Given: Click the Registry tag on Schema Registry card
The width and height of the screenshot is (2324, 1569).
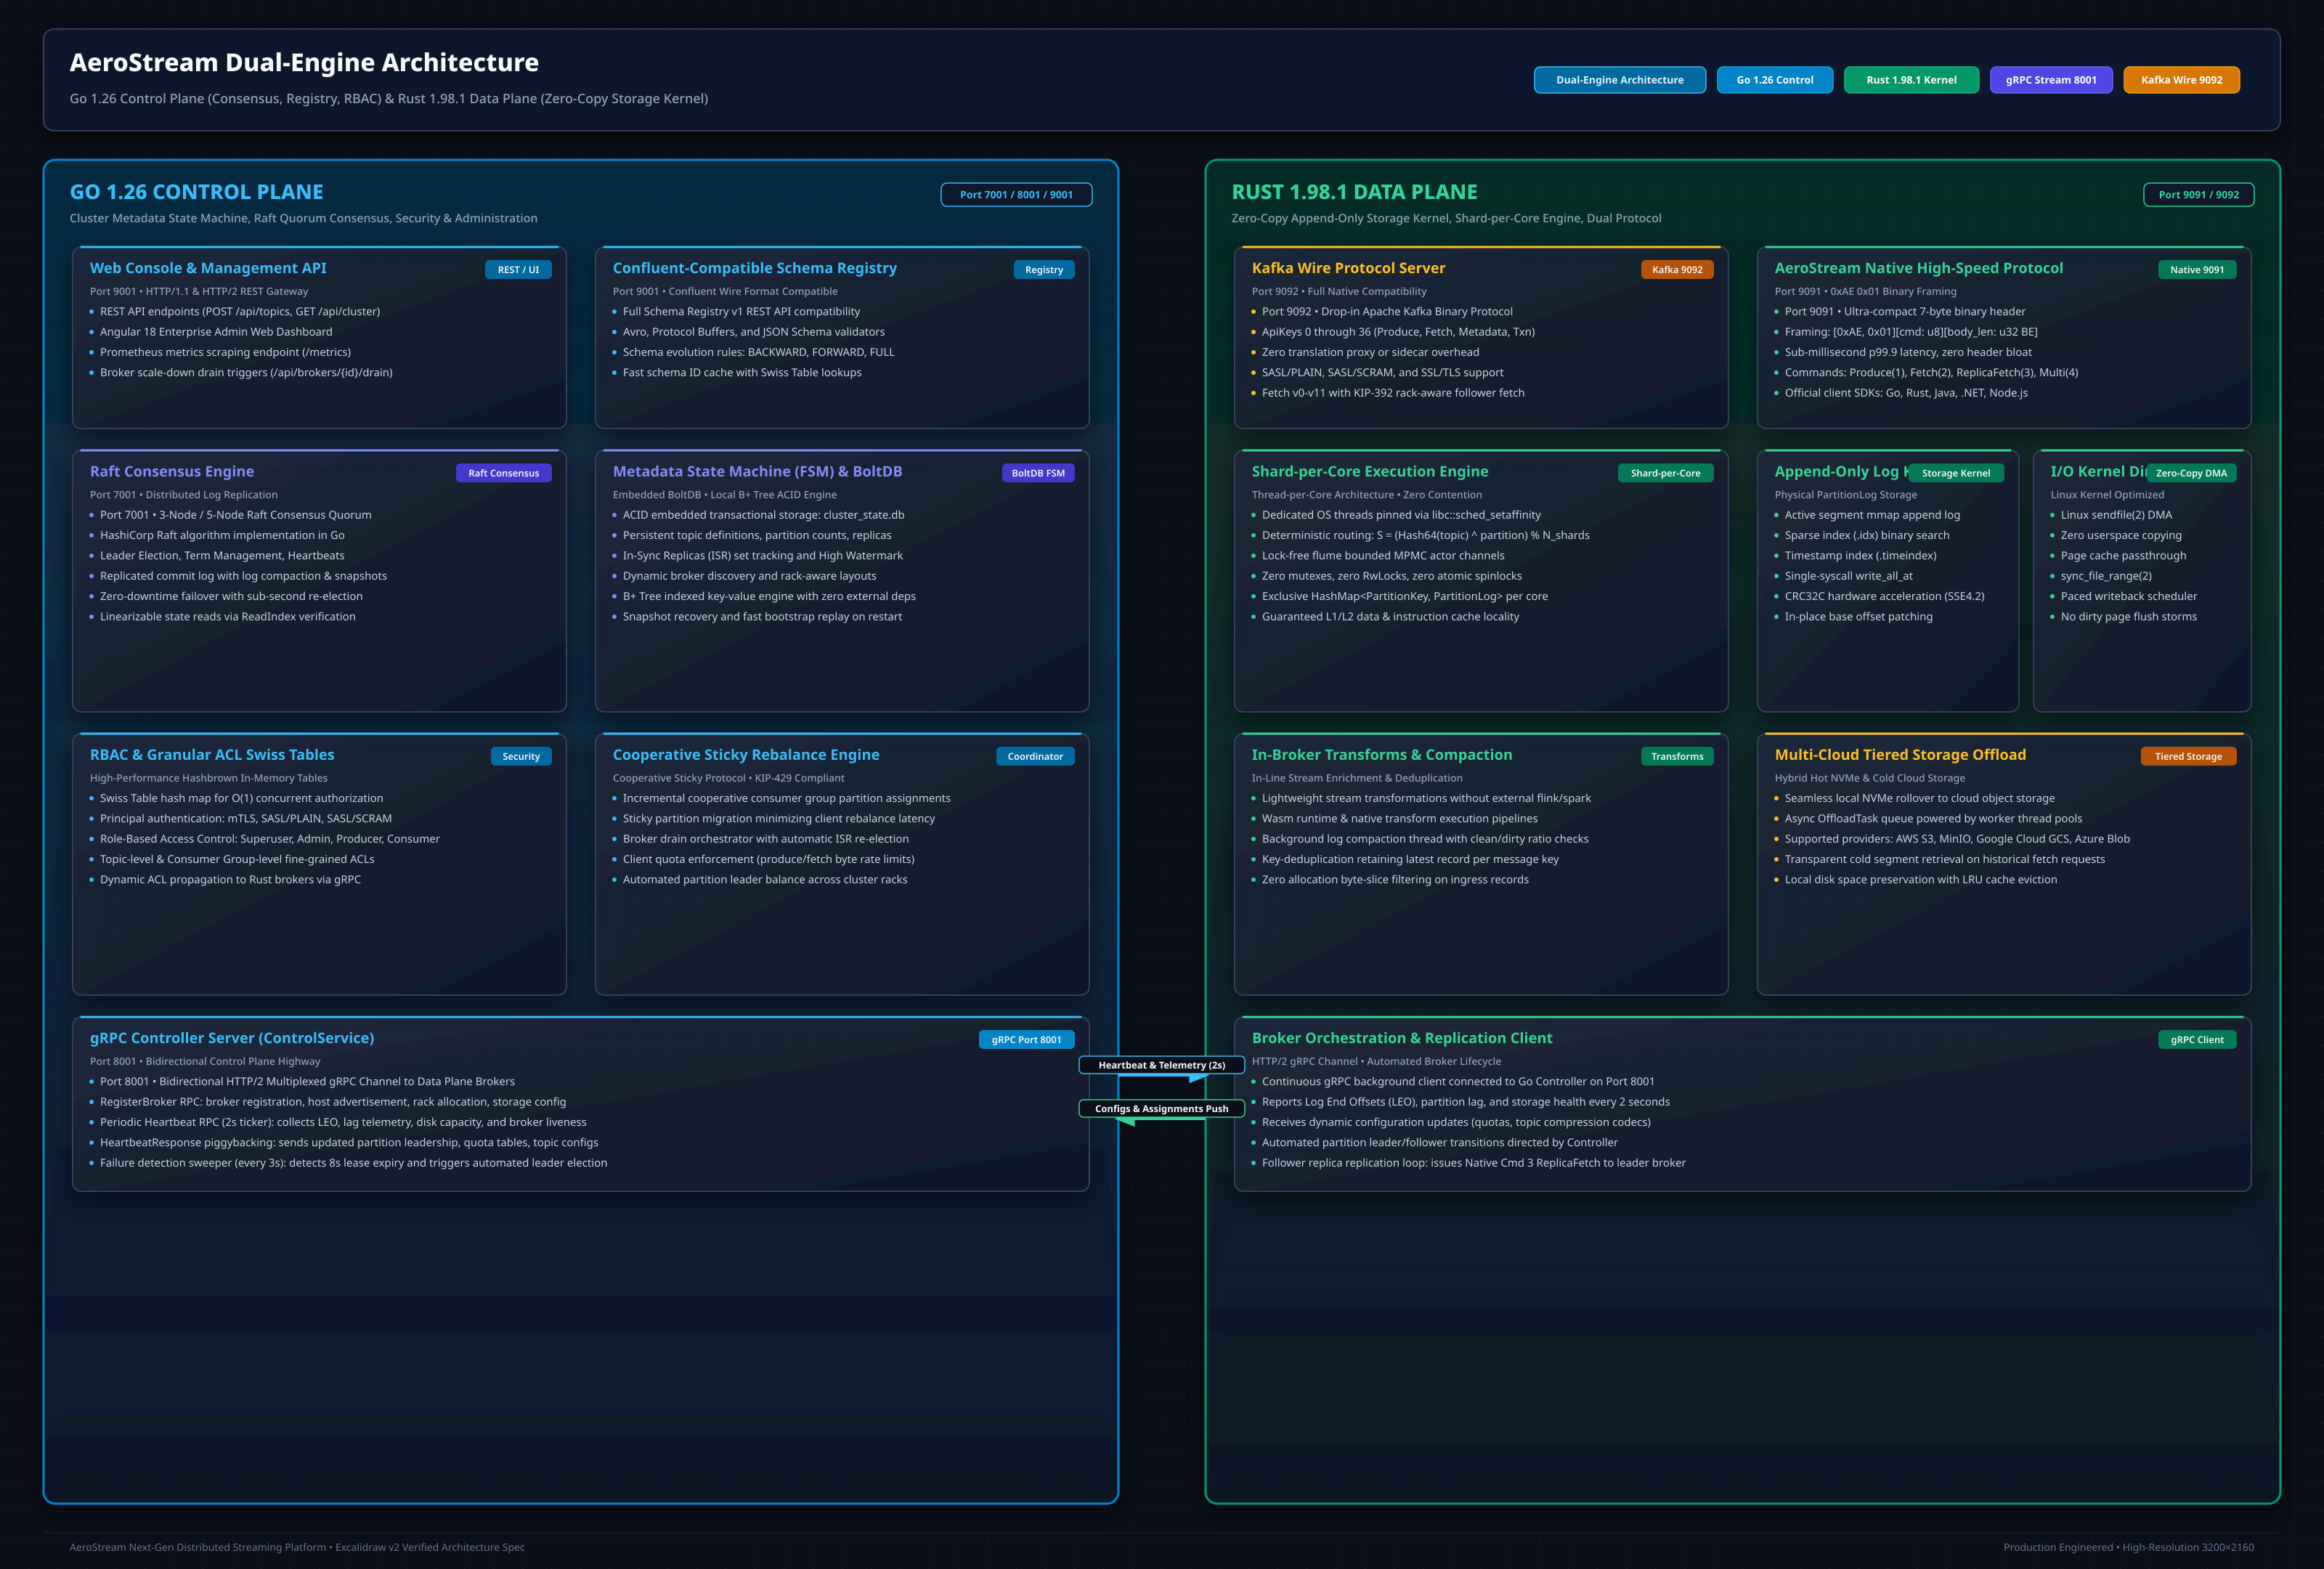Looking at the screenshot, I should click(x=1043, y=270).
